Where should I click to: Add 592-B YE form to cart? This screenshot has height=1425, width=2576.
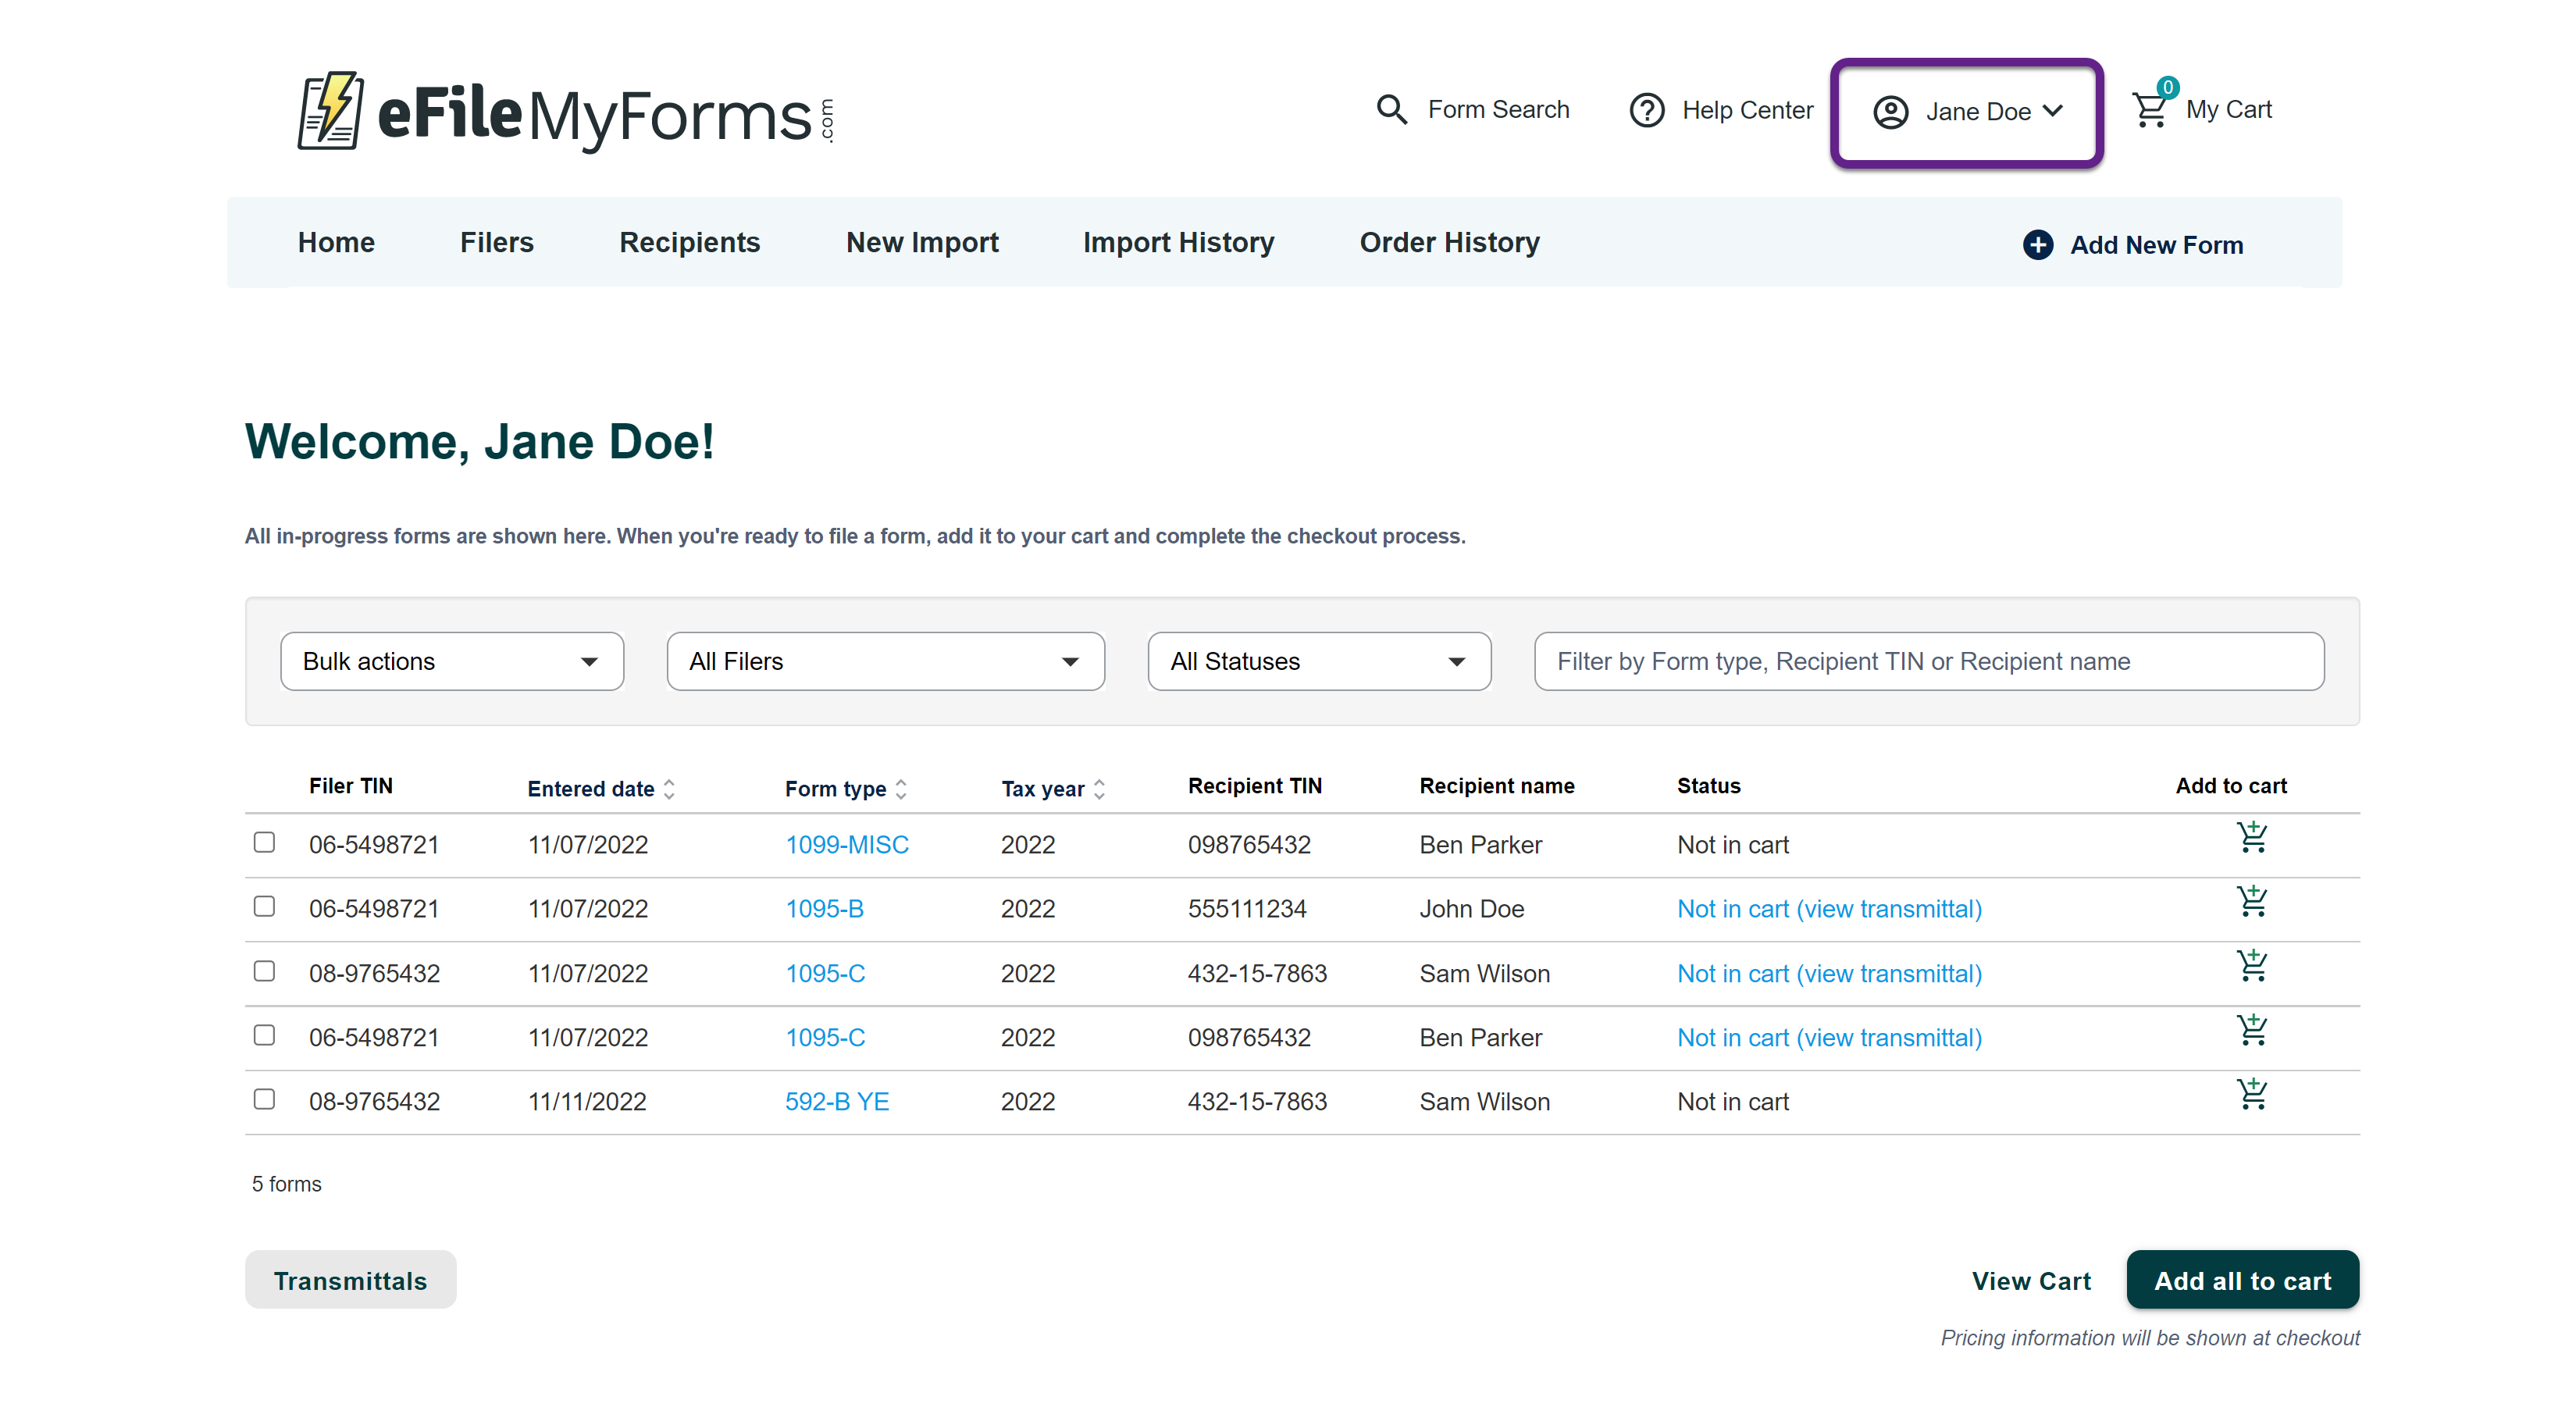2251,1094
